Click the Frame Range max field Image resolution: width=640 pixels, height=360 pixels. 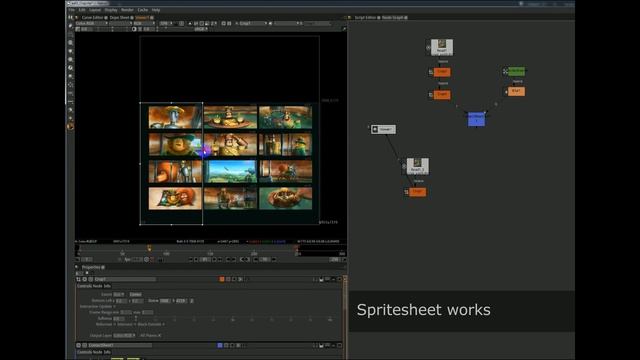[147, 312]
